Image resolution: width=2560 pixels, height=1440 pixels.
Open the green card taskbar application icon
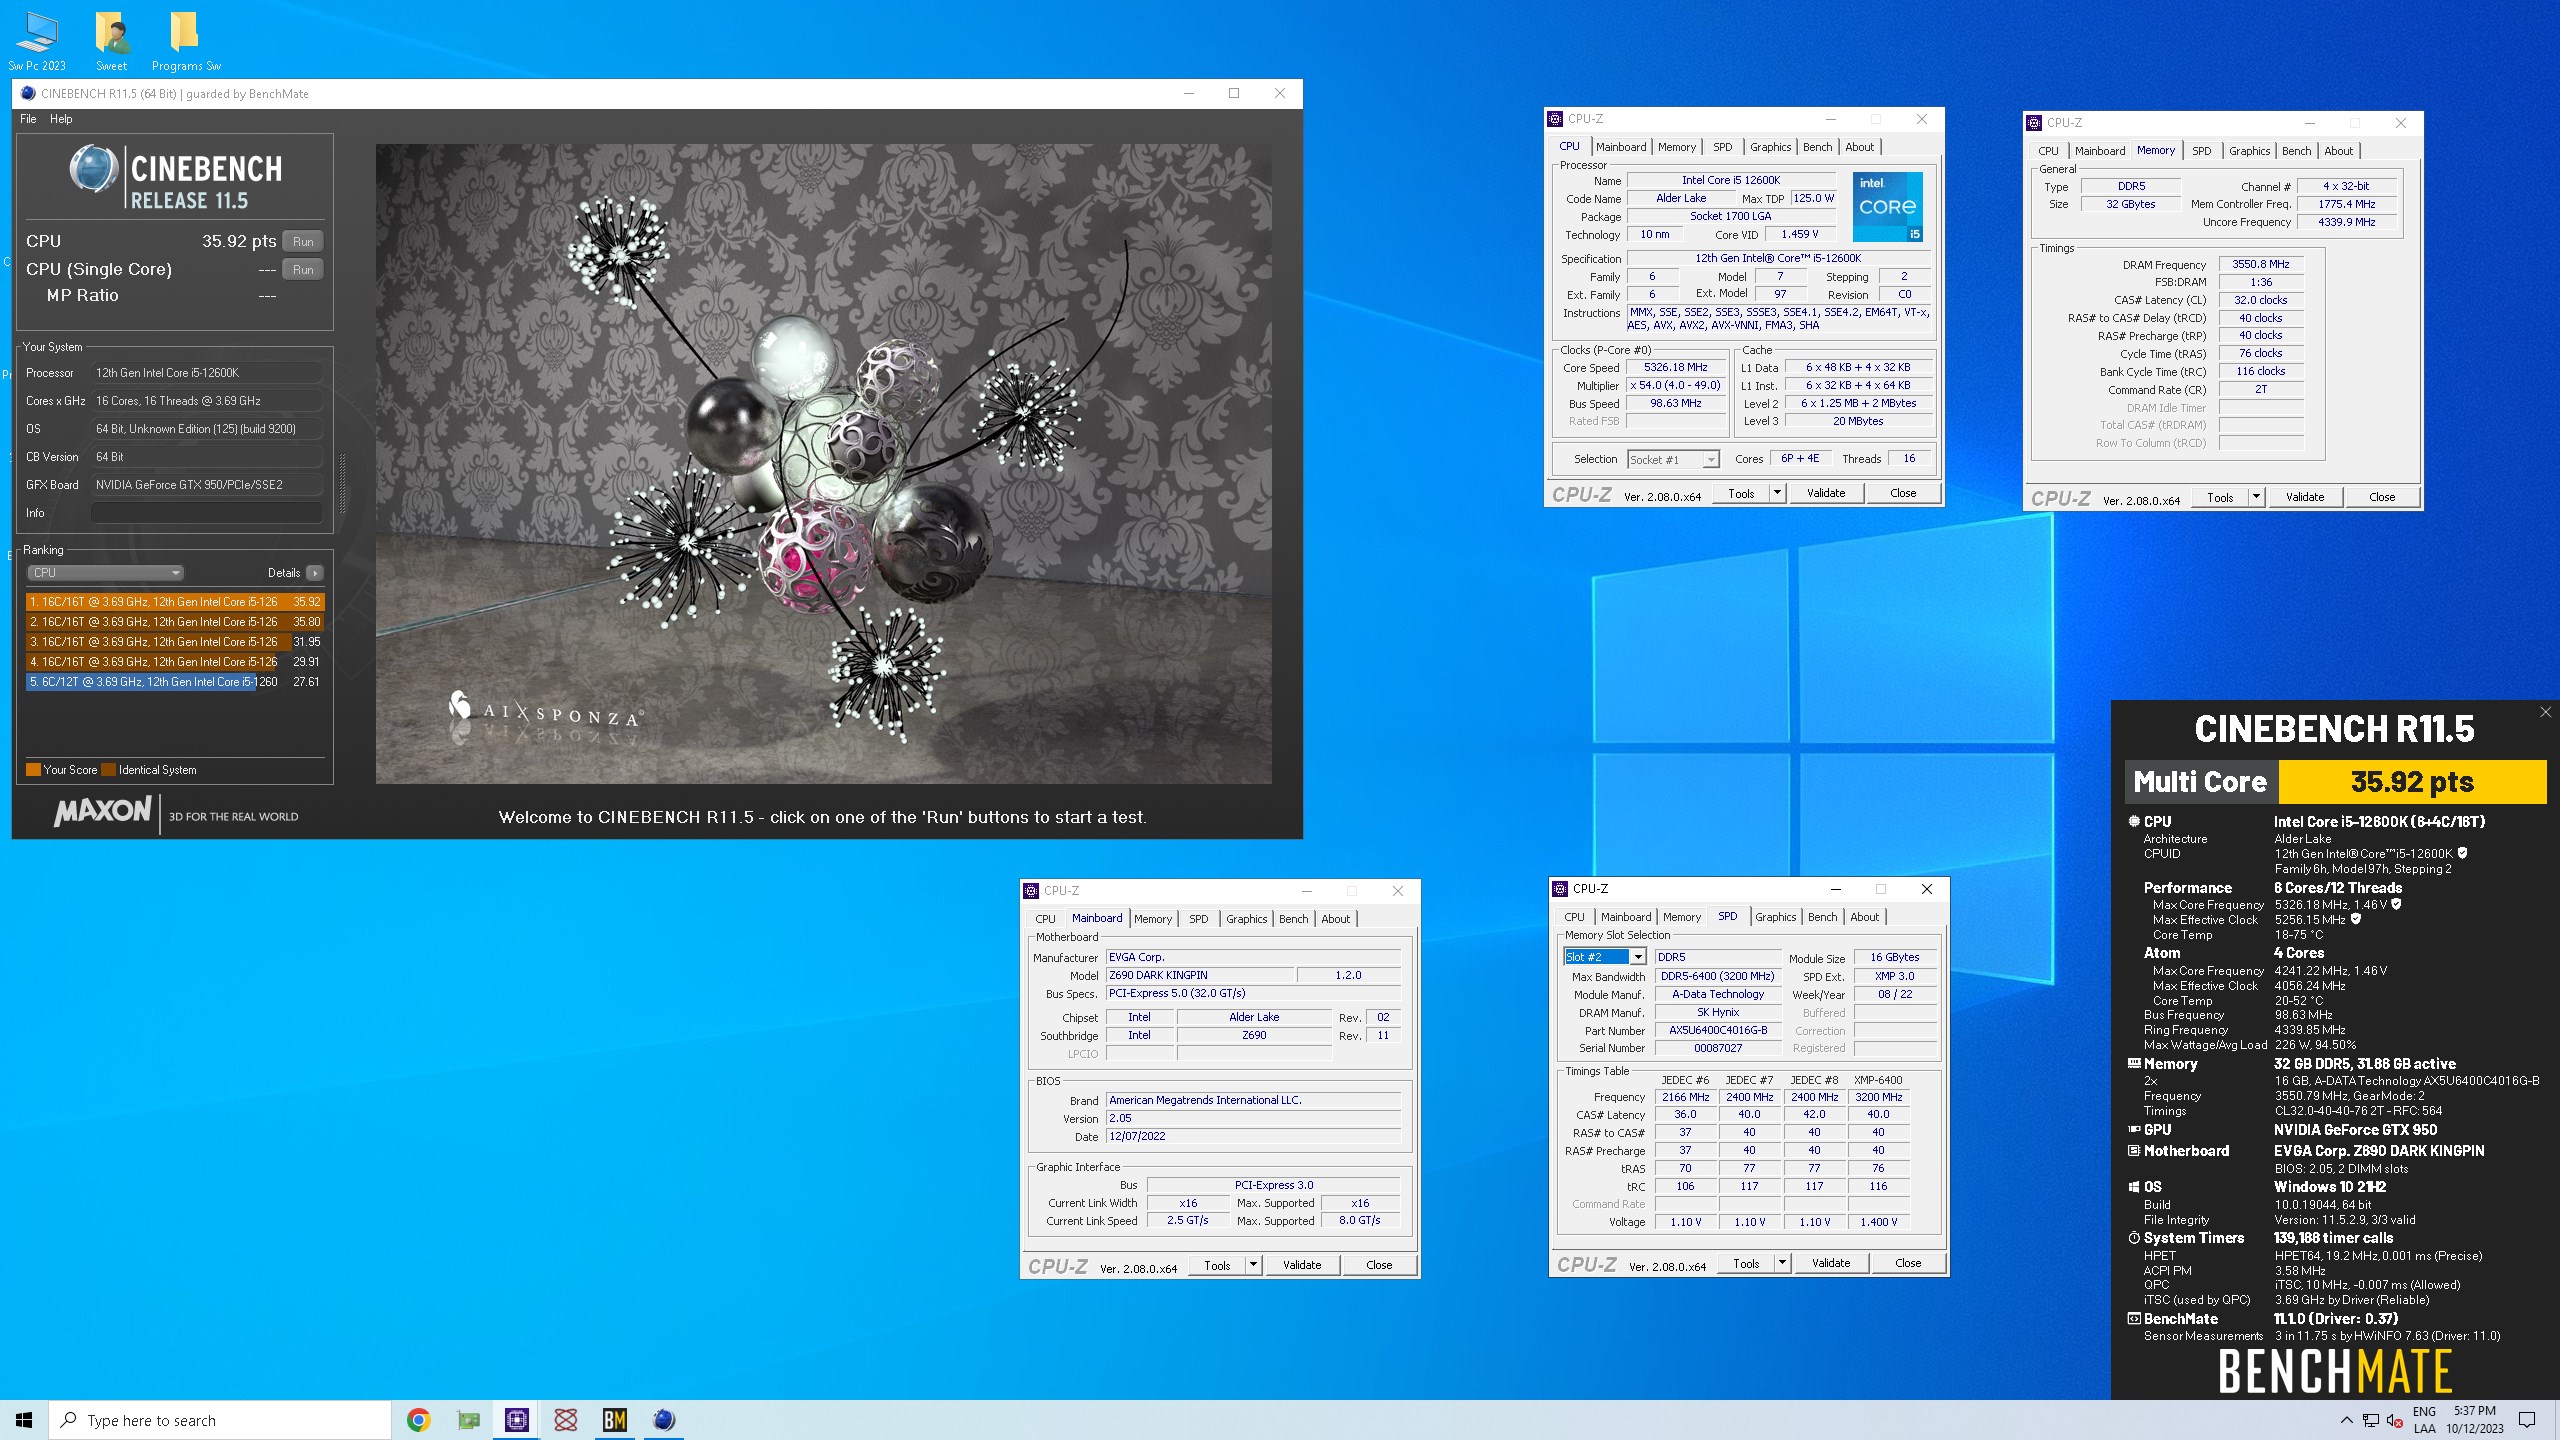[468, 1420]
